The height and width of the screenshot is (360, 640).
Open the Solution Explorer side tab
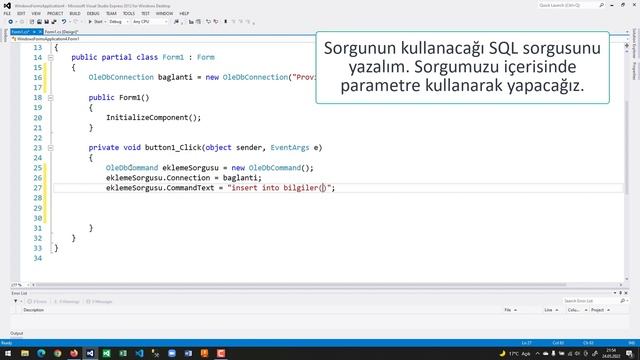click(634, 42)
